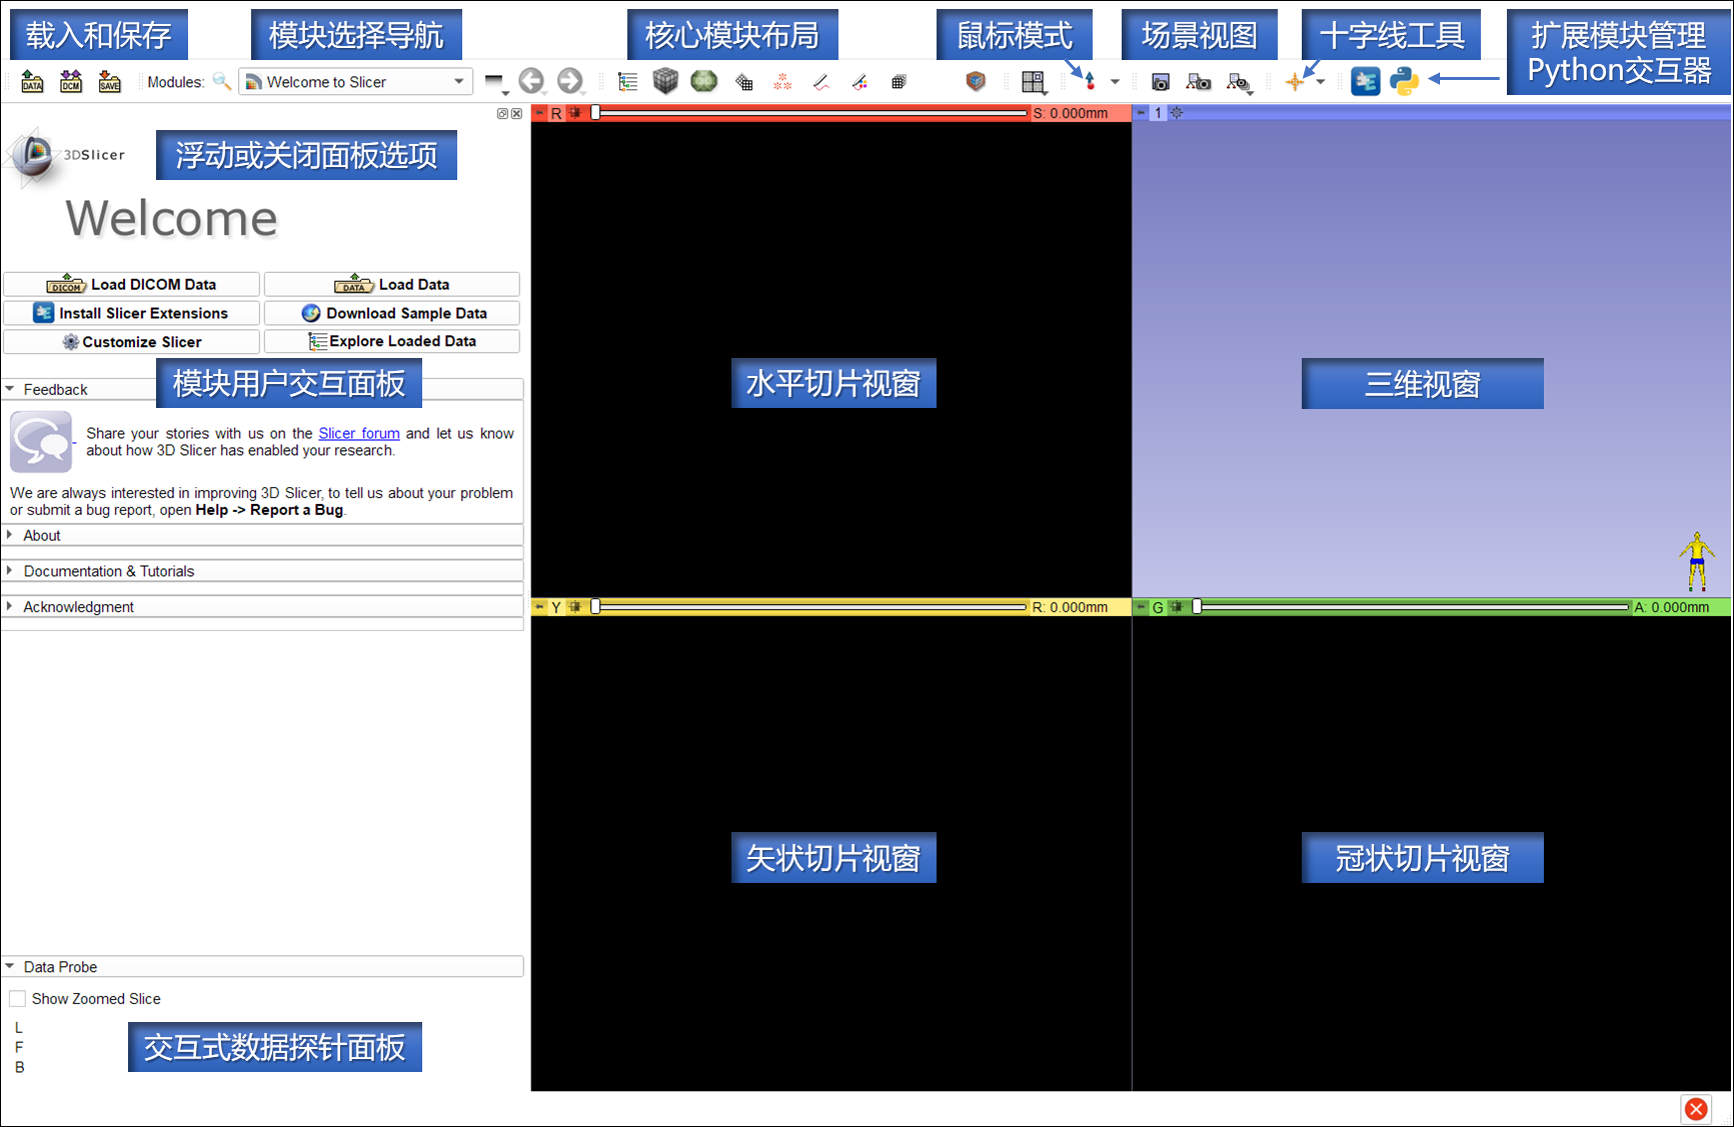The width and height of the screenshot is (1734, 1127).
Task: Open the DICOM (DCM) browser icon
Action: [x=71, y=82]
